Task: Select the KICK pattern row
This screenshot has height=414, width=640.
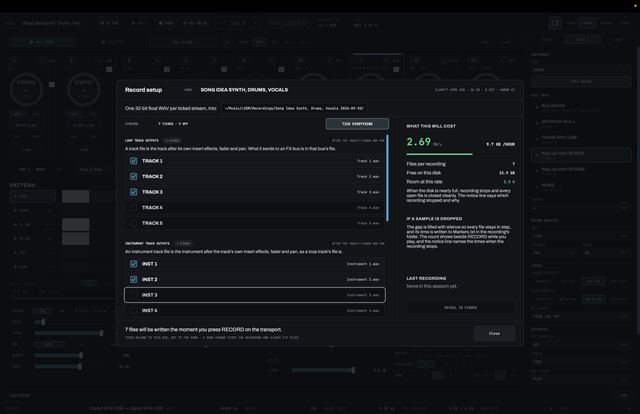Action: [x=32, y=196]
